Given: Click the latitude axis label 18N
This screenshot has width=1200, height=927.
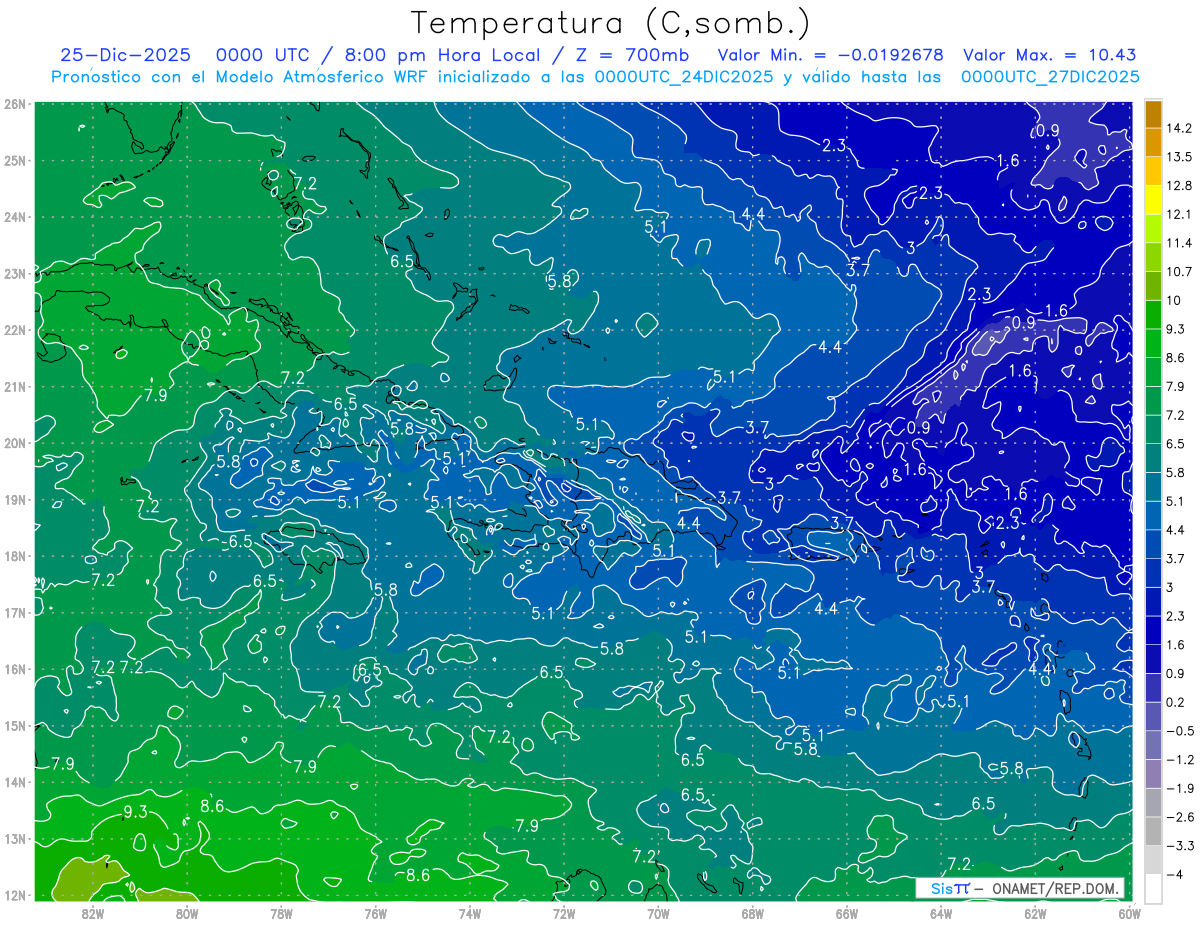Looking at the screenshot, I should point(14,556).
